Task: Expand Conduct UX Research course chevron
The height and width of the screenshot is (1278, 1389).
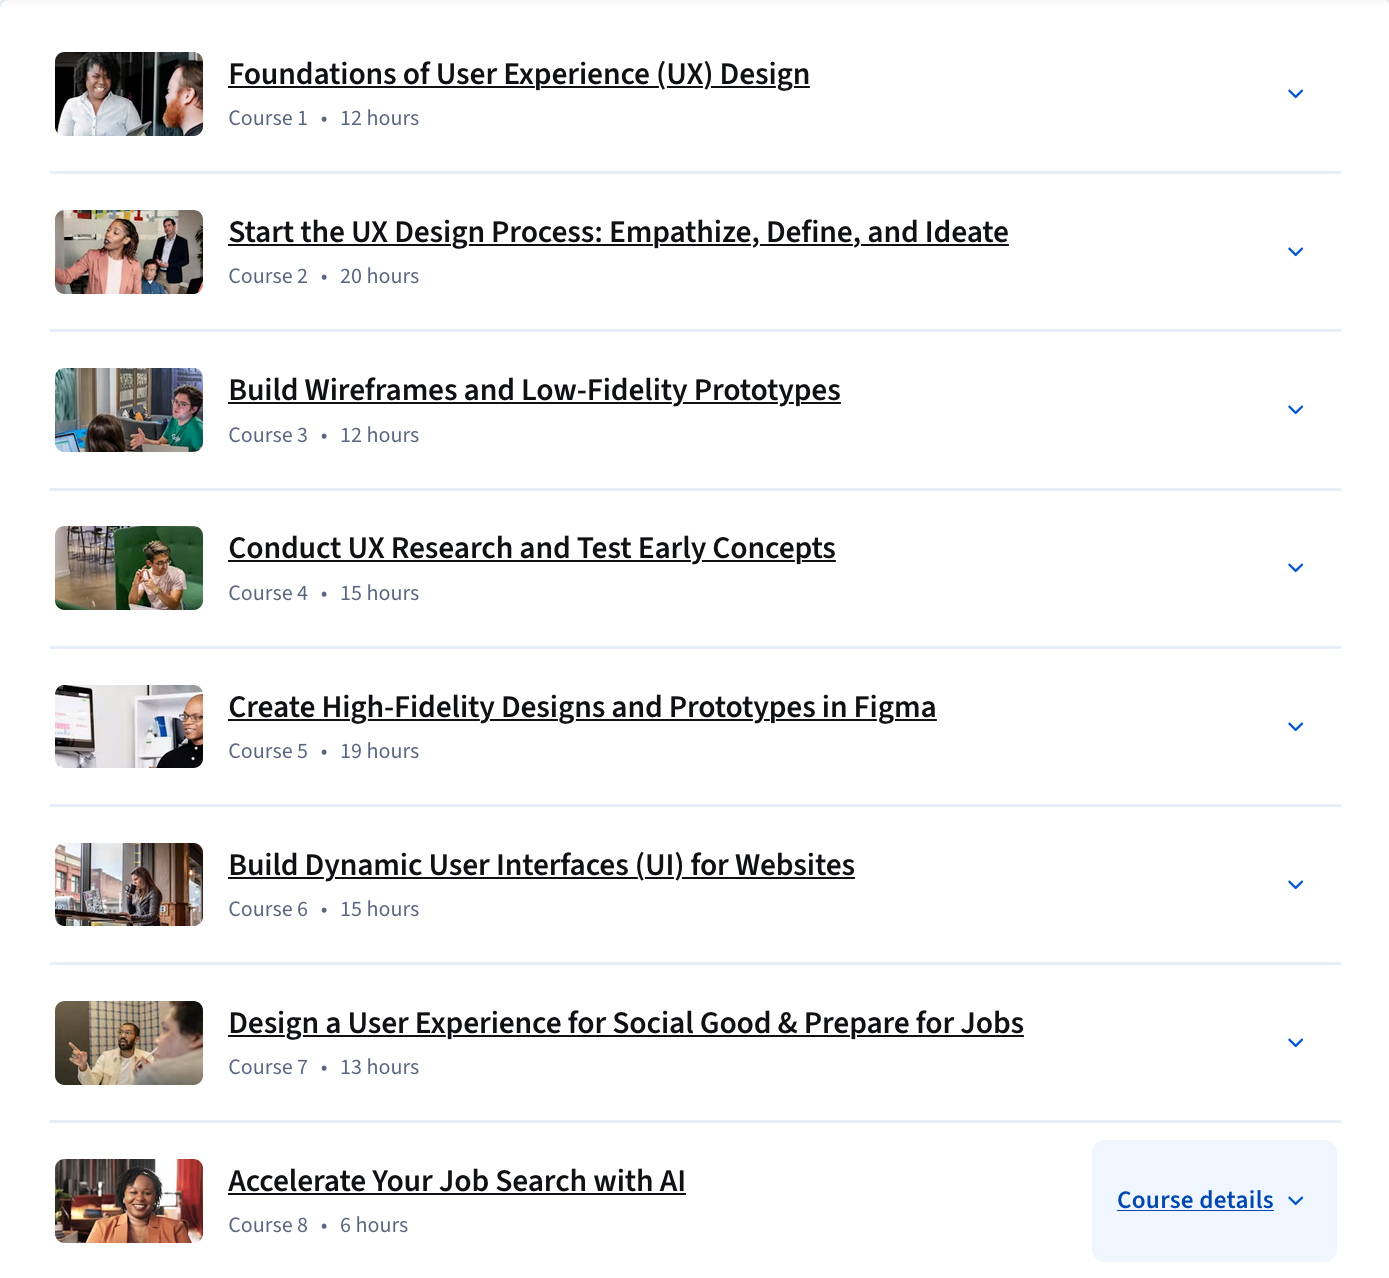Action: tap(1295, 568)
